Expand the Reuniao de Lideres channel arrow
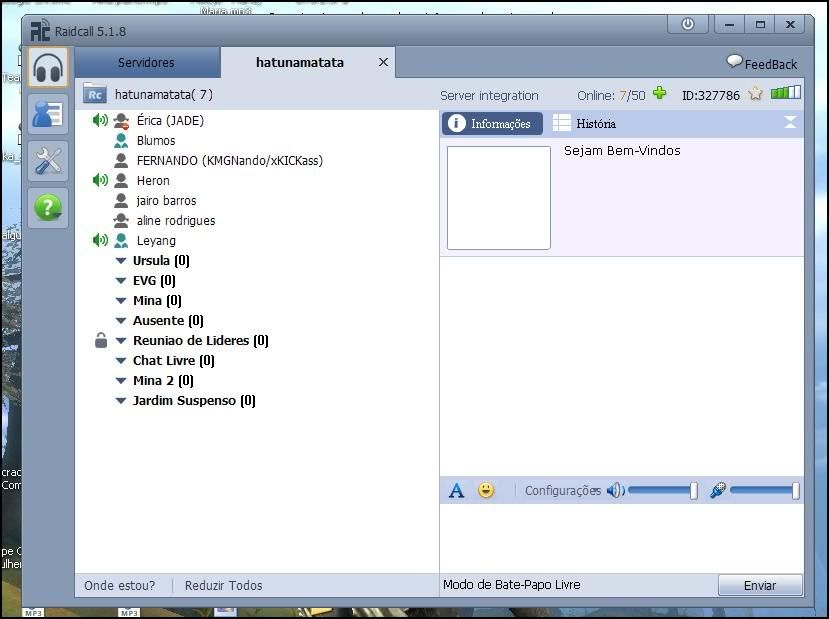Image resolution: width=829 pixels, height=619 pixels. 121,341
